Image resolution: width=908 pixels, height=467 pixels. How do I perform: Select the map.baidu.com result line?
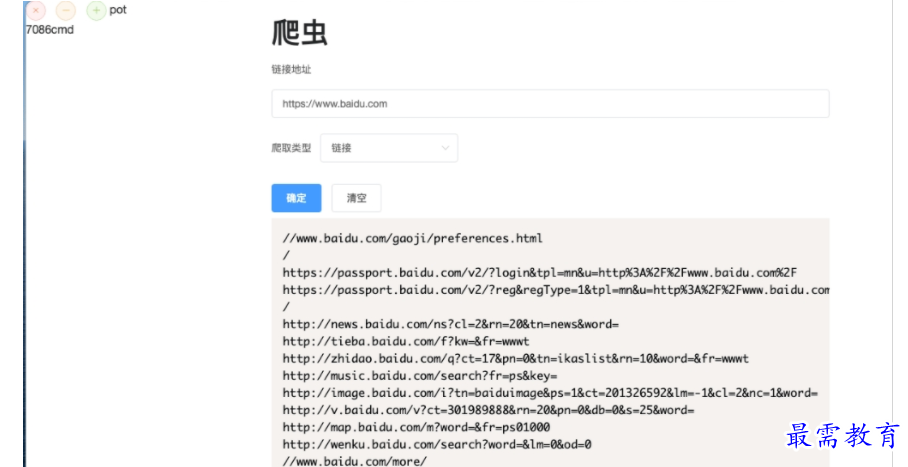point(416,427)
